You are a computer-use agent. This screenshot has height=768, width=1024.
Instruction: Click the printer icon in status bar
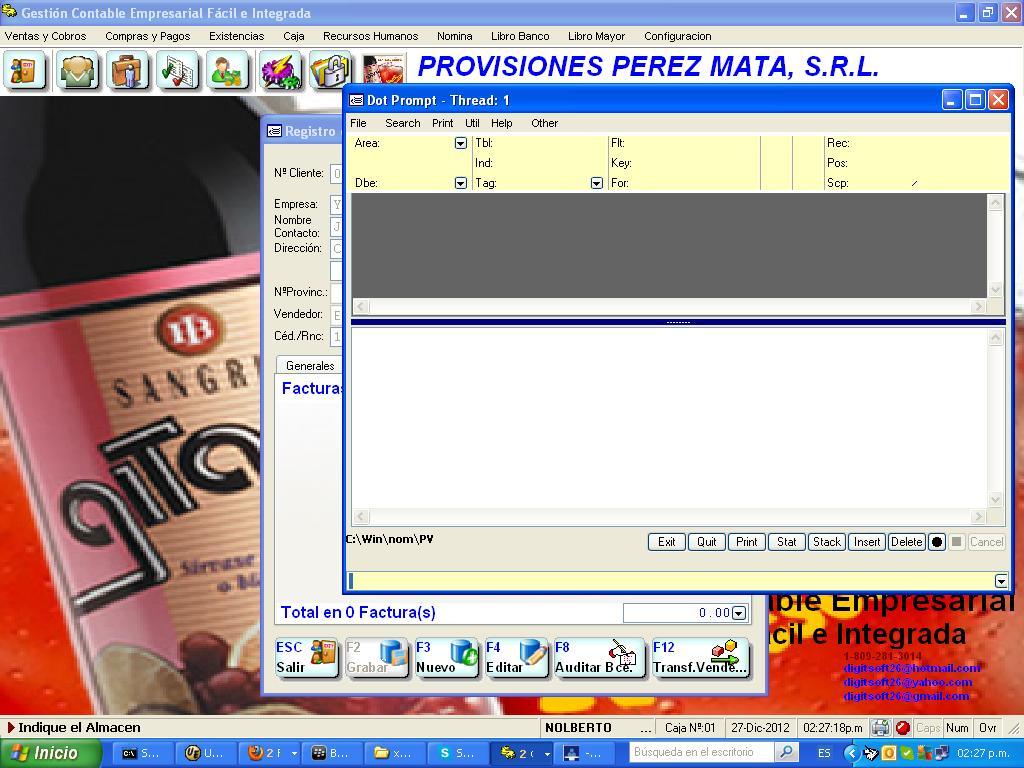pyautogui.click(x=880, y=728)
